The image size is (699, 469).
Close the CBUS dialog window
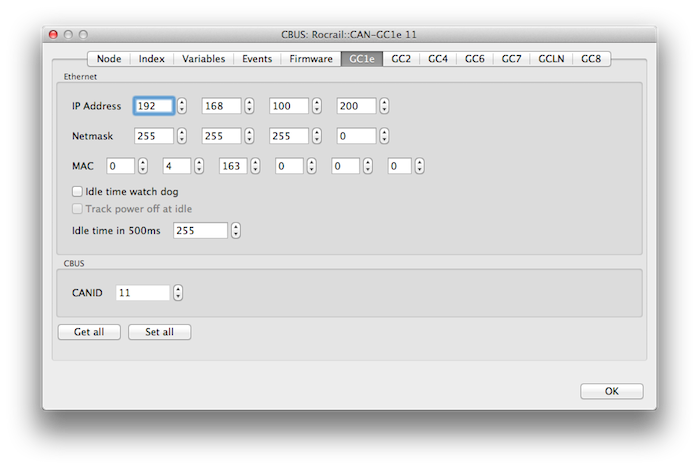[52, 35]
